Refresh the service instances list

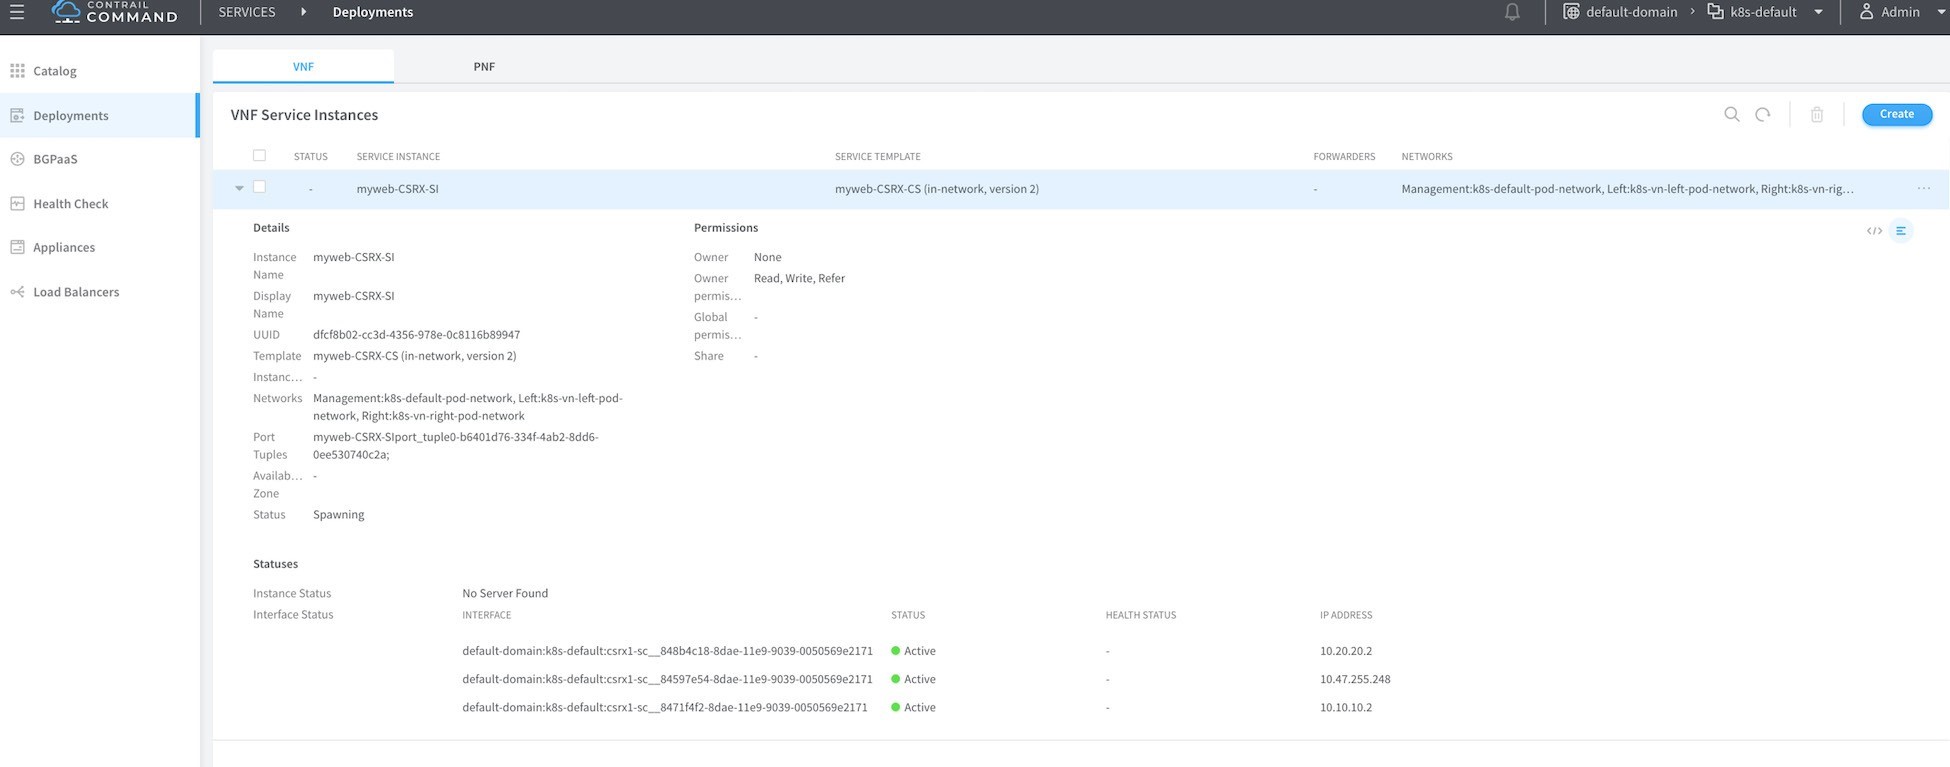click(x=1763, y=115)
